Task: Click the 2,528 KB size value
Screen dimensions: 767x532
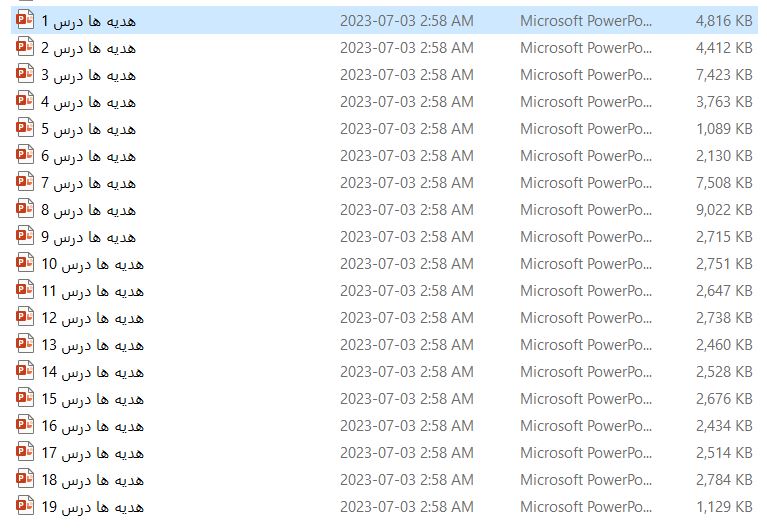Action: [724, 372]
